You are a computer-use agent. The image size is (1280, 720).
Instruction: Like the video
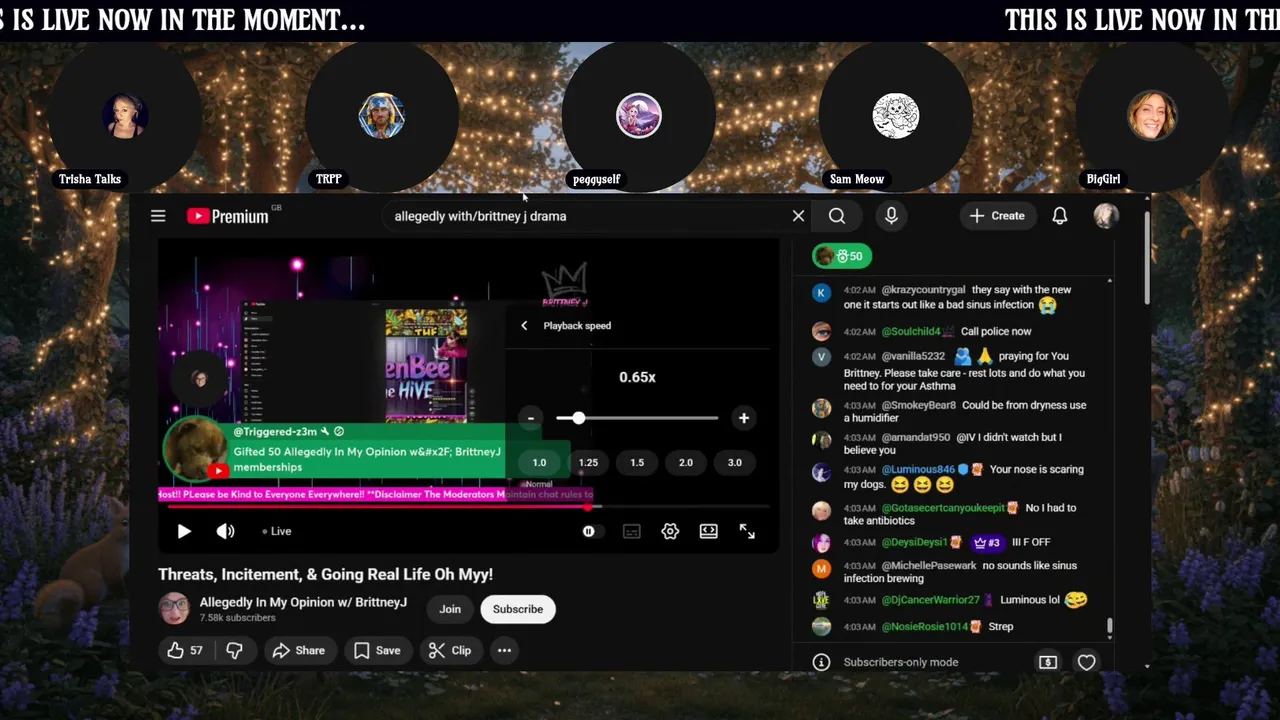point(185,650)
